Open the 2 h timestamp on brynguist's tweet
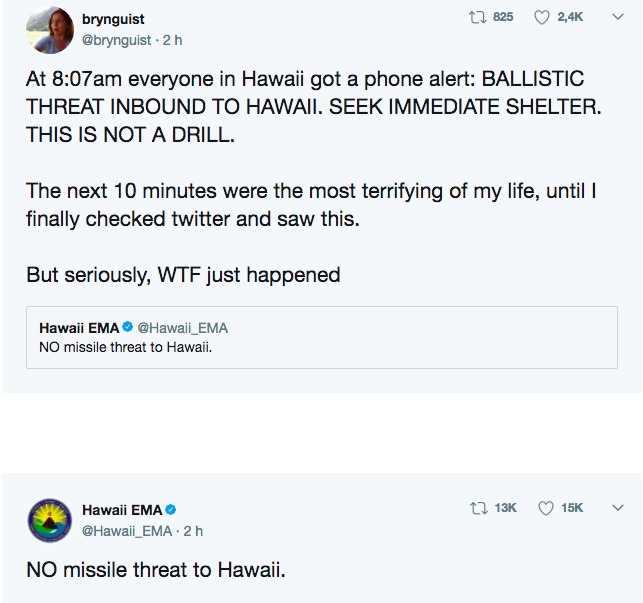643x603 pixels. [x=172, y=40]
